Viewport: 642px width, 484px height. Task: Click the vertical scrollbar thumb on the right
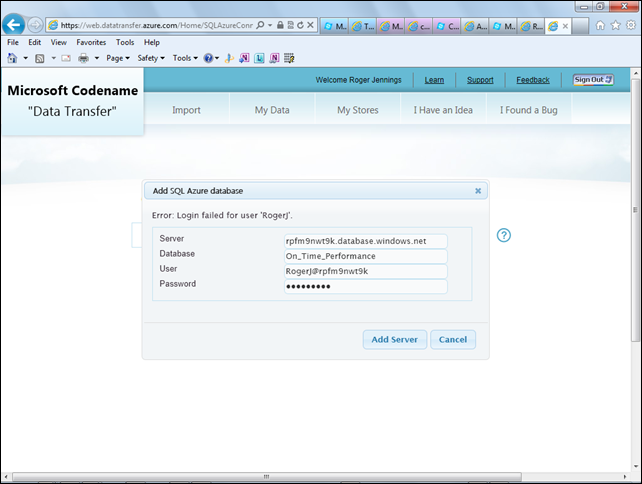(x=635, y=210)
